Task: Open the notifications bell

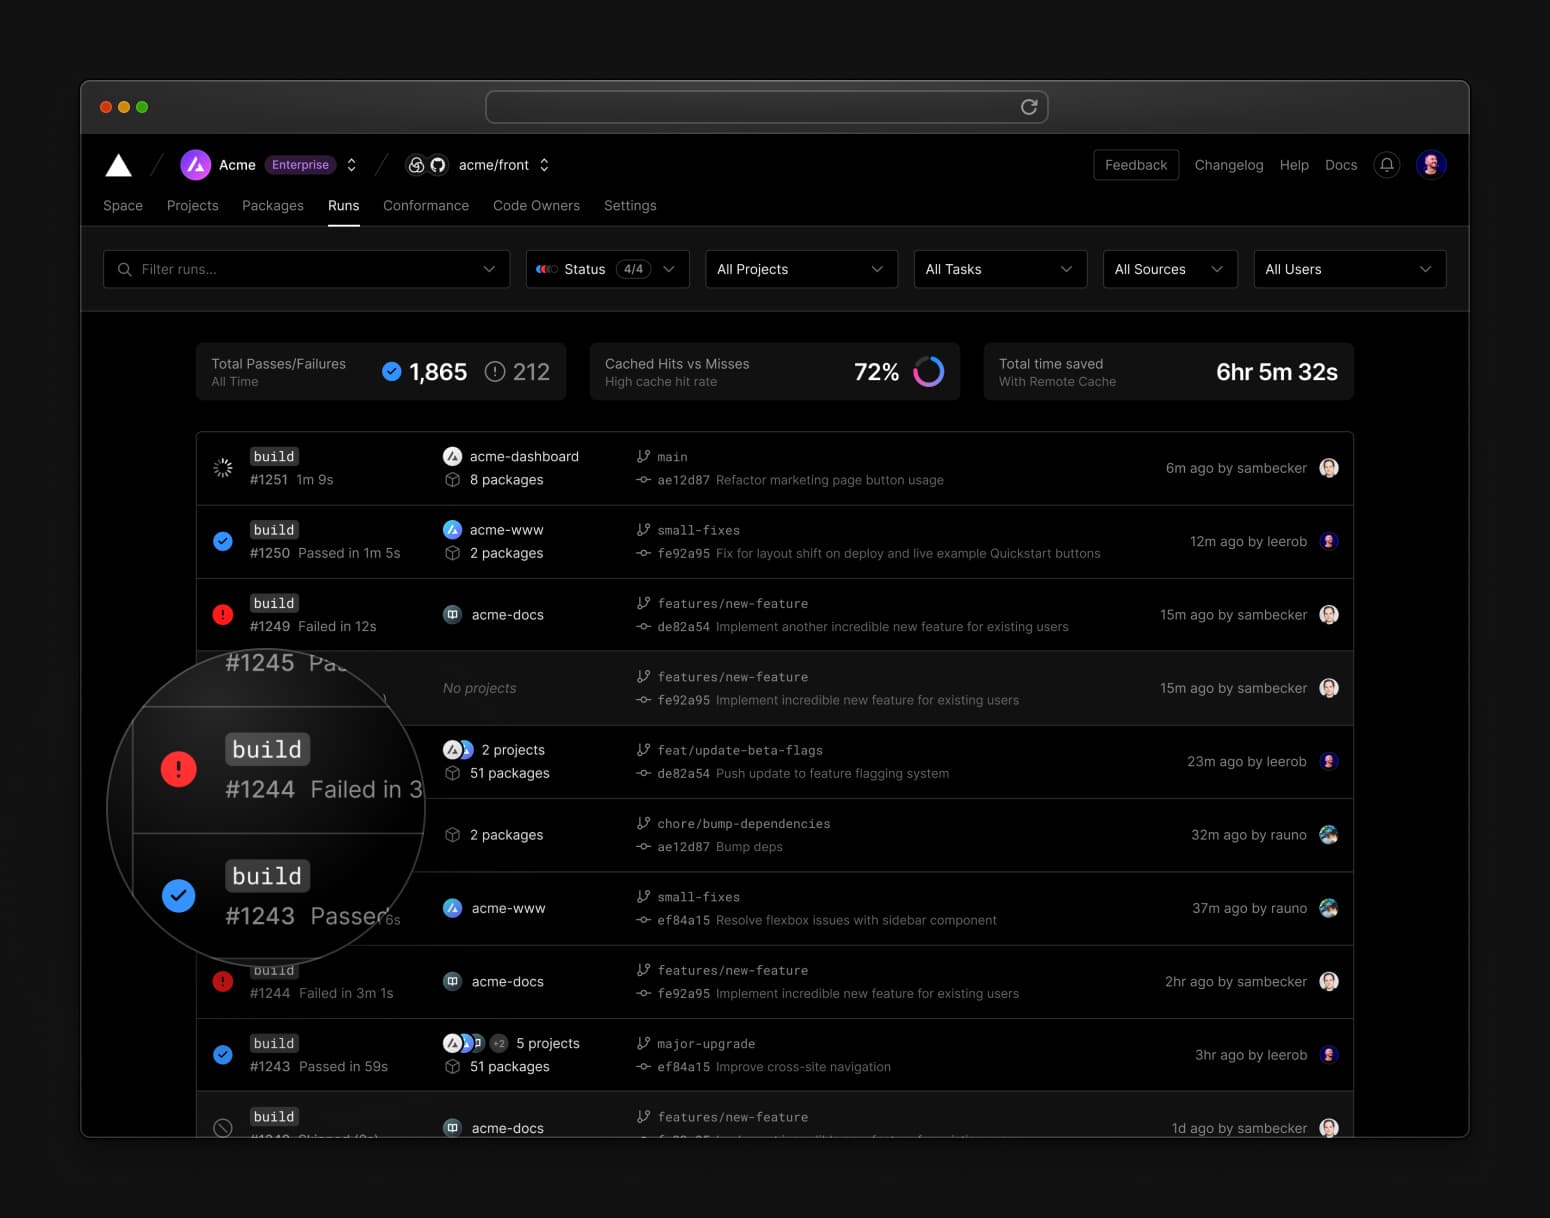Action: [x=1386, y=165]
